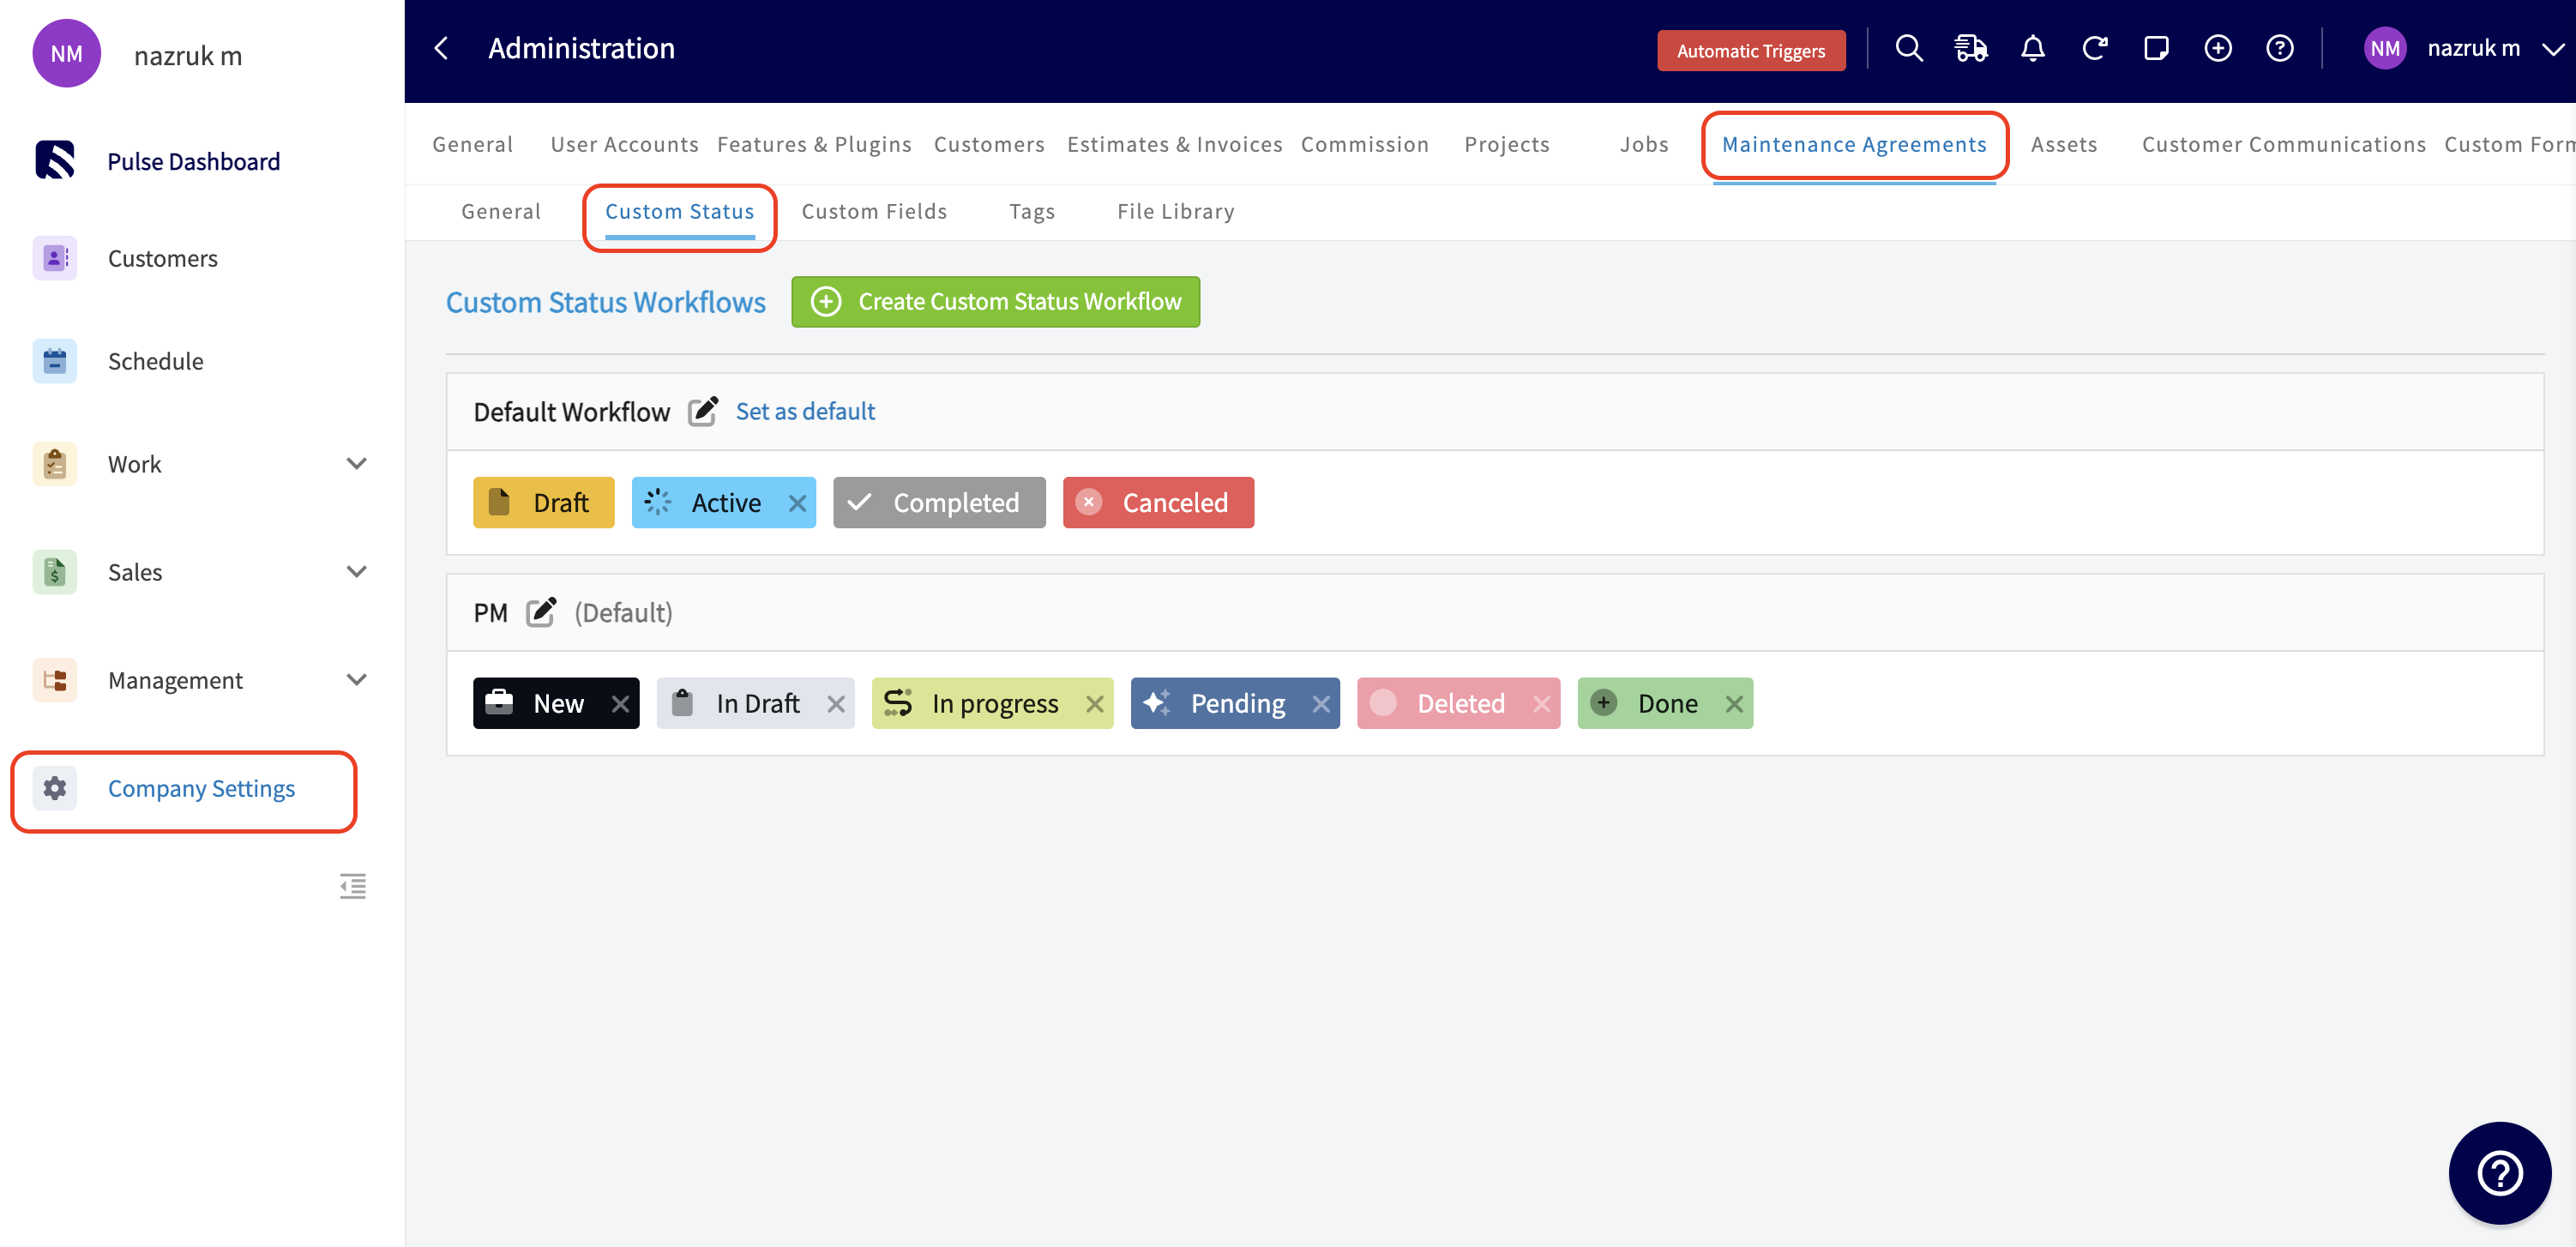Screen dimensions: 2576x1247
Task: Open Schedule in the sidebar
Action: 155,361
